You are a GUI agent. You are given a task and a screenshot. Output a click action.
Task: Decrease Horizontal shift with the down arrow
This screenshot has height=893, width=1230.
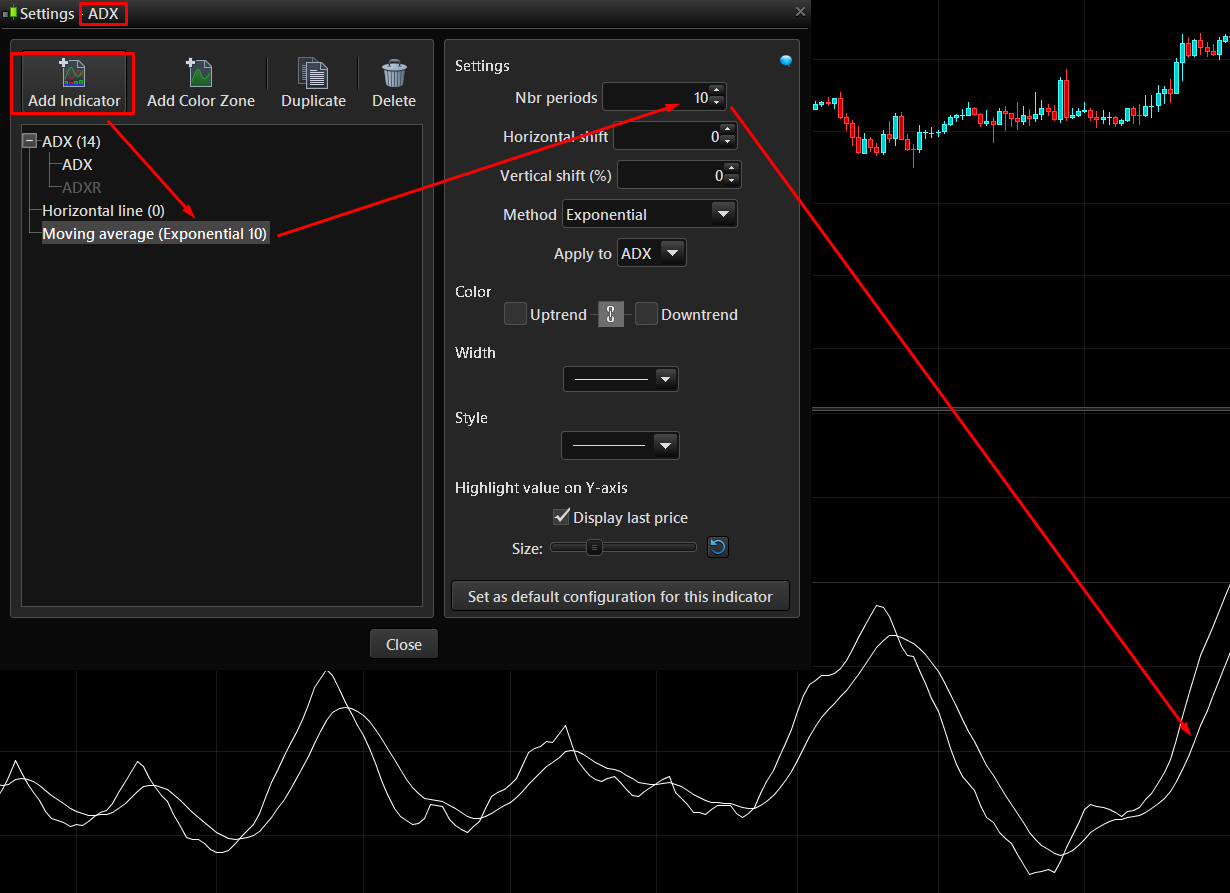coord(727,142)
